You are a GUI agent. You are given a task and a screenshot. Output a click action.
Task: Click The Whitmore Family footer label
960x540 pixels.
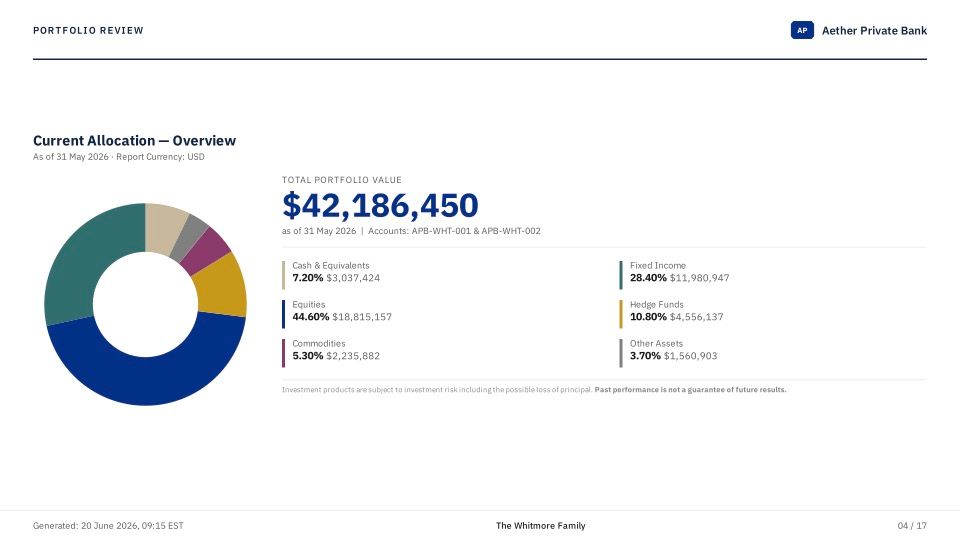pyautogui.click(x=541, y=525)
